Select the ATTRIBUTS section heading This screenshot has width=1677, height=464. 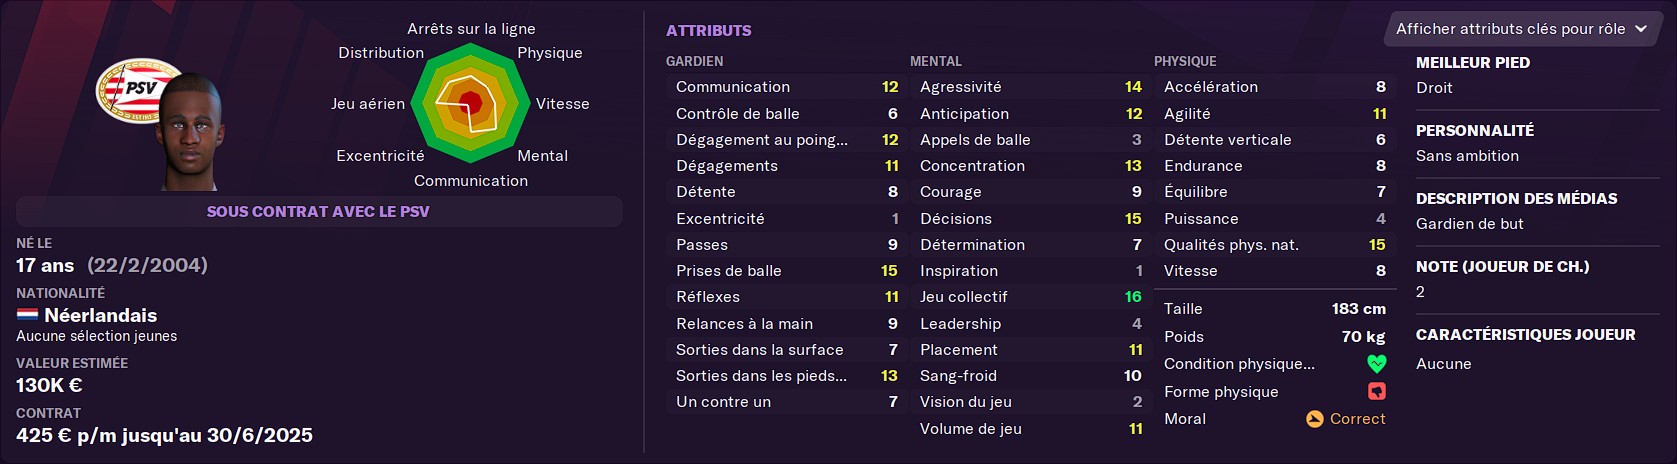(x=708, y=31)
